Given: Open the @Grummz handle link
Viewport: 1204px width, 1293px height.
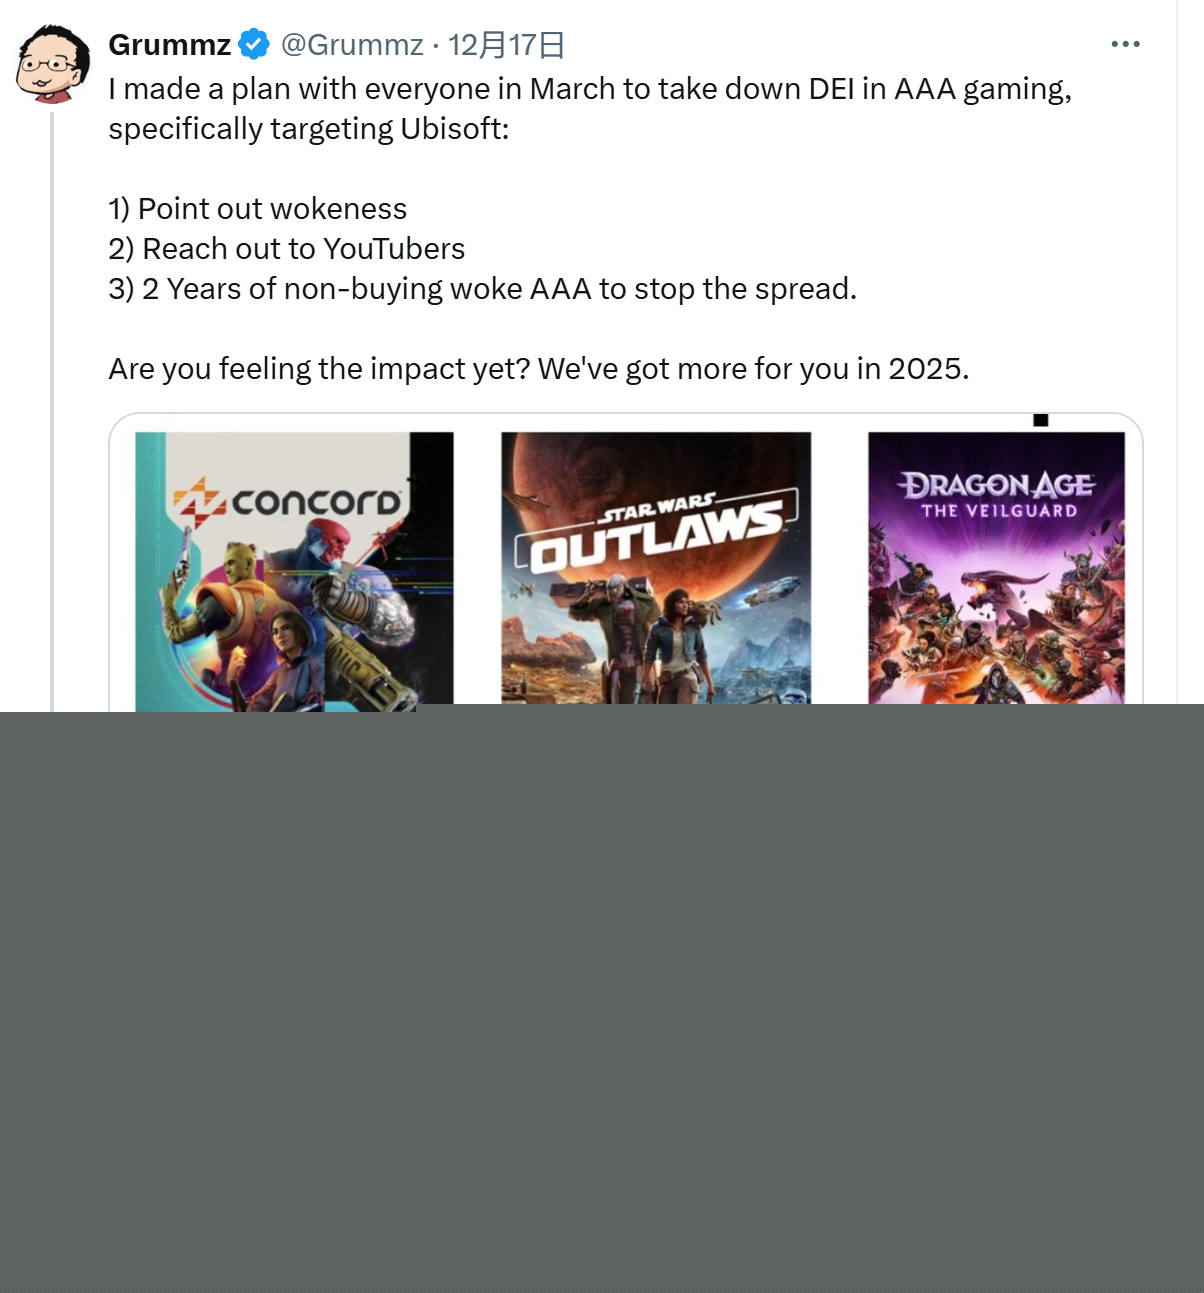Looking at the screenshot, I should [x=352, y=45].
